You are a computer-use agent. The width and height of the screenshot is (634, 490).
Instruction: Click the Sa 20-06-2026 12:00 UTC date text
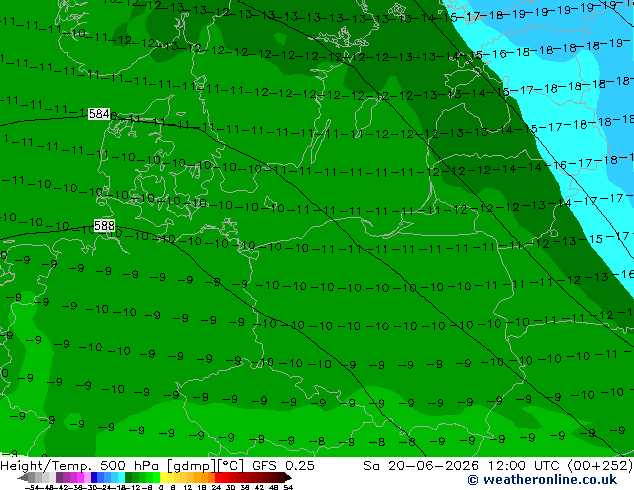(463, 466)
